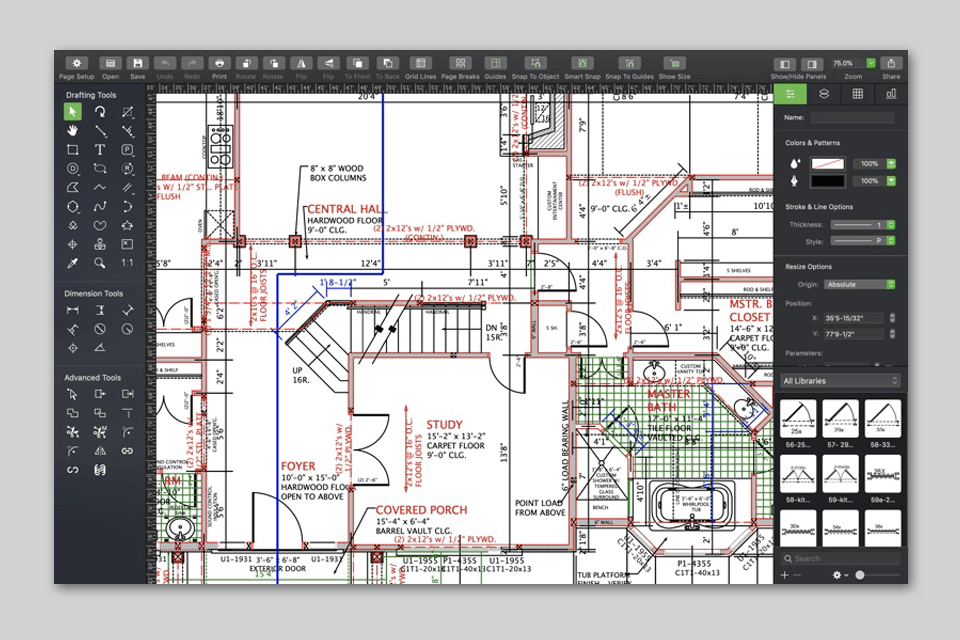The image size is (960, 640).
Task: Select the polygon shape tool
Action: tap(72, 206)
